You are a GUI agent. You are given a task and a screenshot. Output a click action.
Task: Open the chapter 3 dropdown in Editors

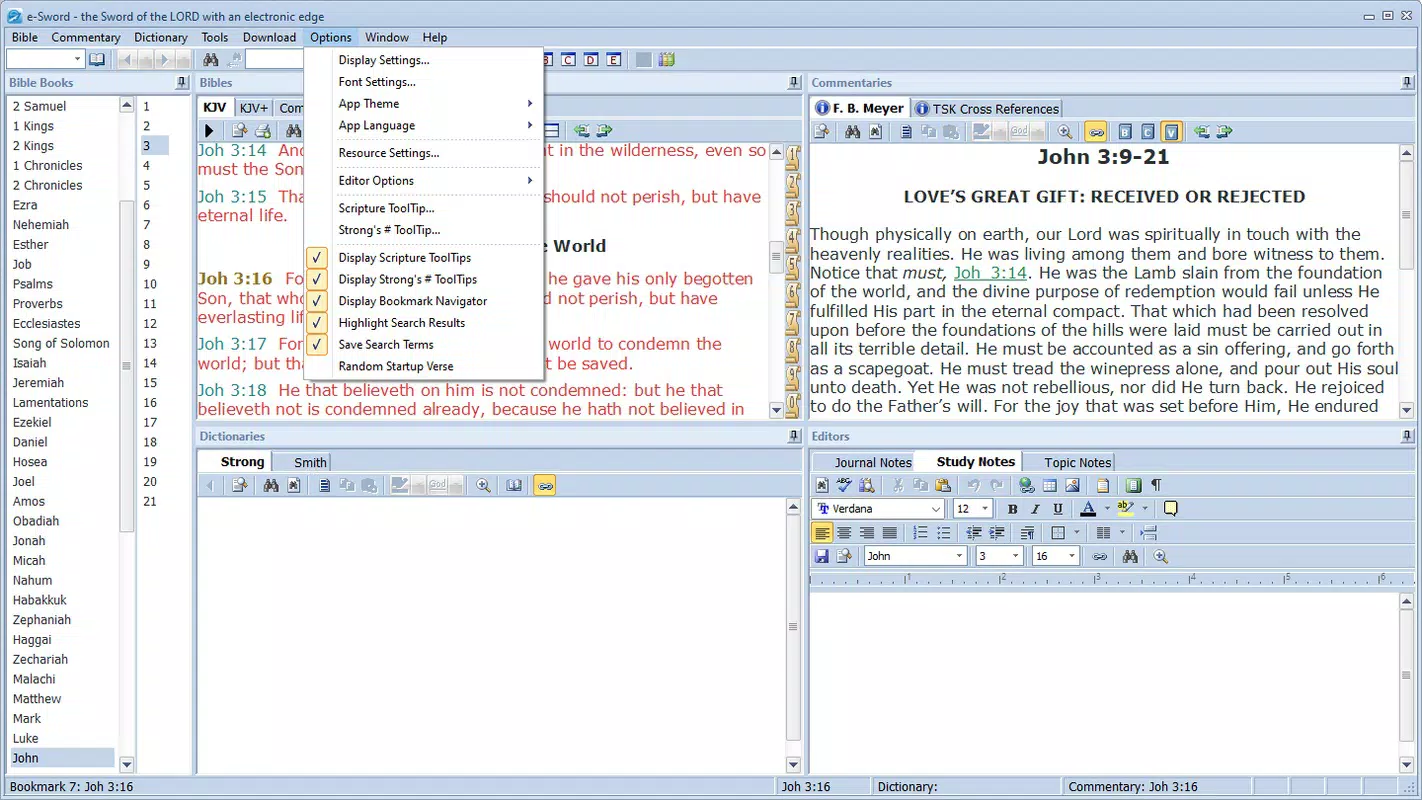(1016, 556)
